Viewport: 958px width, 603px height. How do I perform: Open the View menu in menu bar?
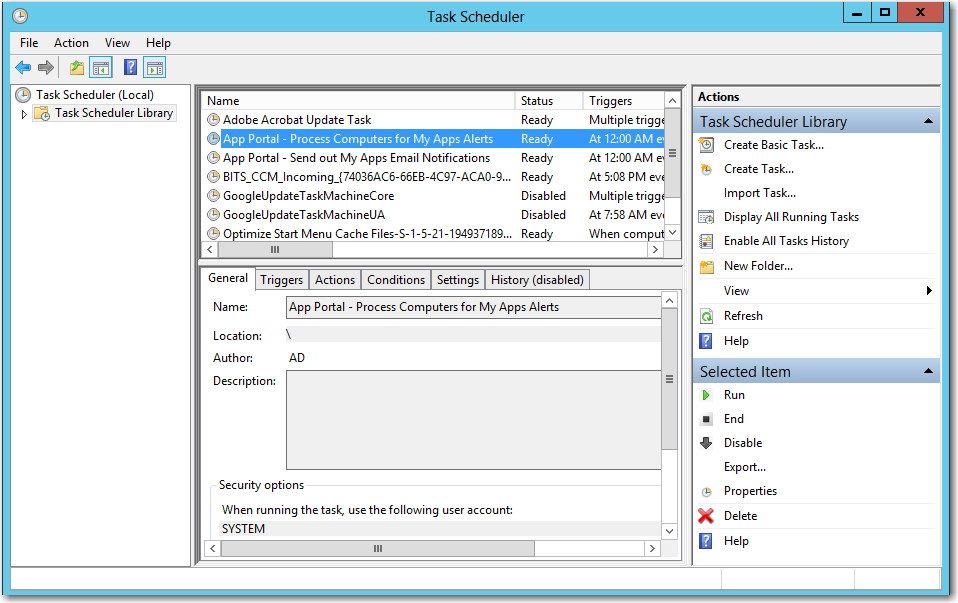[x=117, y=43]
